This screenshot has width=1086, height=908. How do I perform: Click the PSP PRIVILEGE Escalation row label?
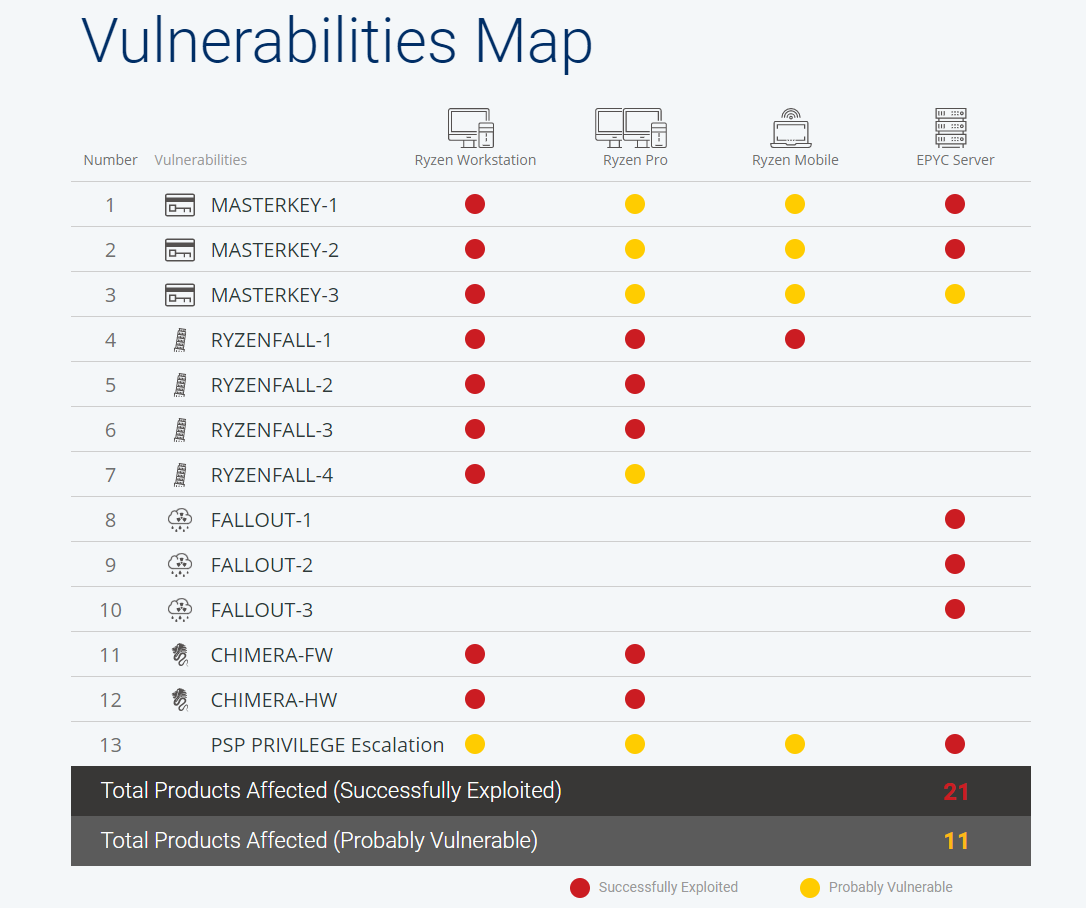[x=327, y=745]
